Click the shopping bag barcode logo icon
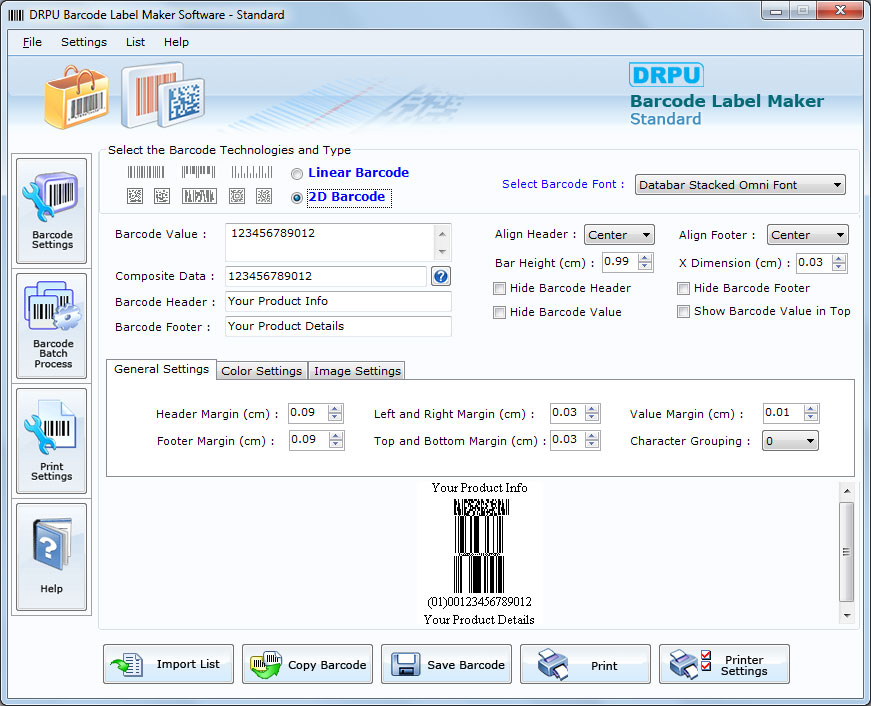Image resolution: width=871 pixels, height=706 pixels. [76, 97]
